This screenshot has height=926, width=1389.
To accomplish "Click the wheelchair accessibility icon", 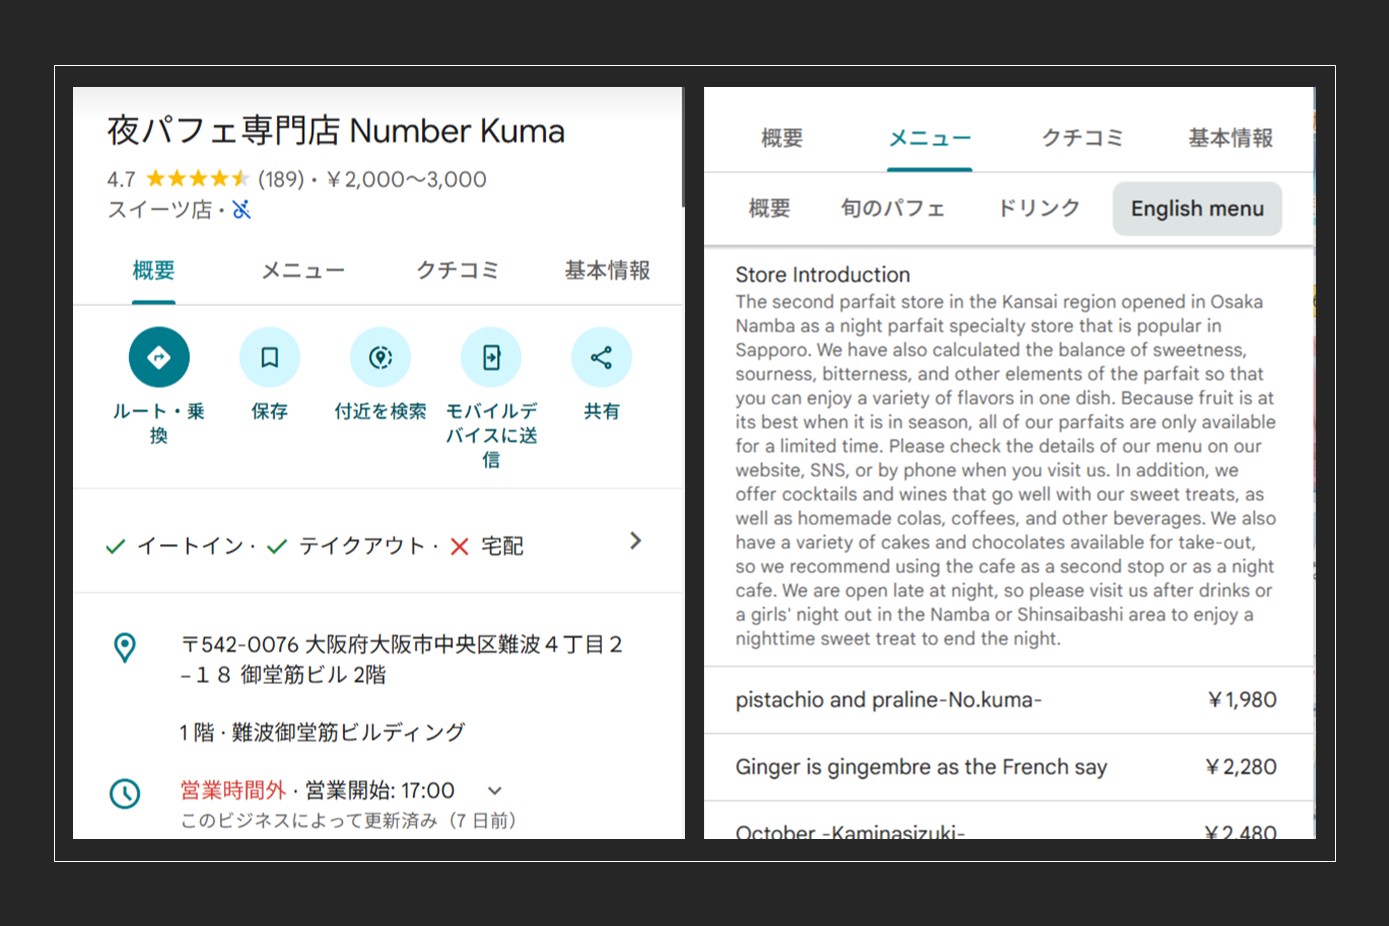I will (x=240, y=210).
